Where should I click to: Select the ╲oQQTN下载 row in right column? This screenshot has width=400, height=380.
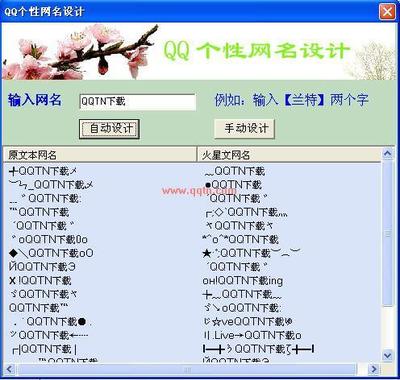pyautogui.click(x=243, y=308)
